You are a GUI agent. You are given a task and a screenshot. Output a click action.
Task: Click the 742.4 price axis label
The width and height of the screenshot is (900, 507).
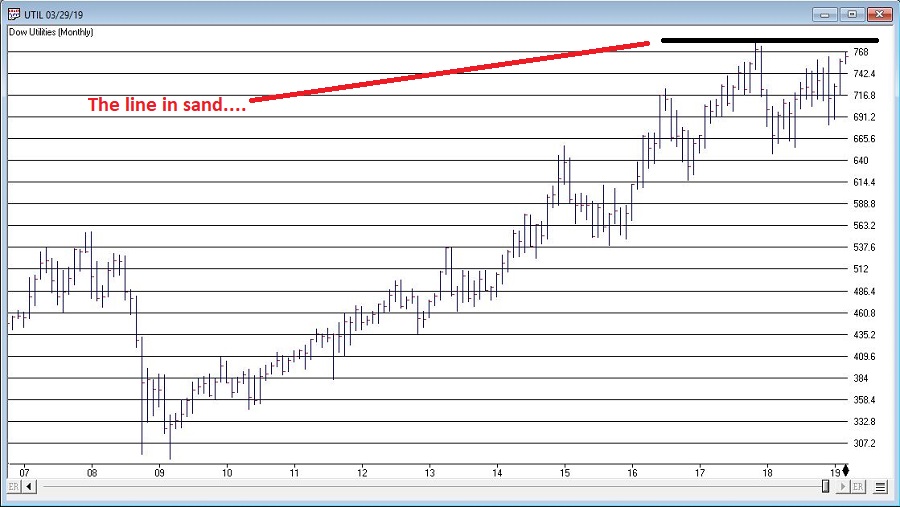[864, 73]
